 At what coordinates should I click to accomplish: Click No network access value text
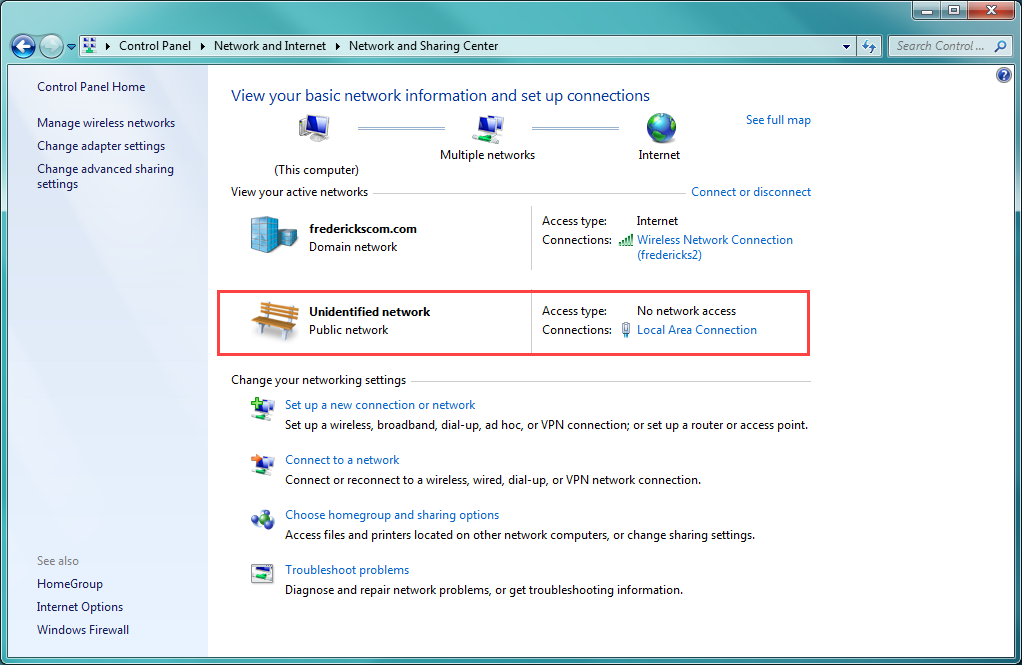(x=686, y=311)
